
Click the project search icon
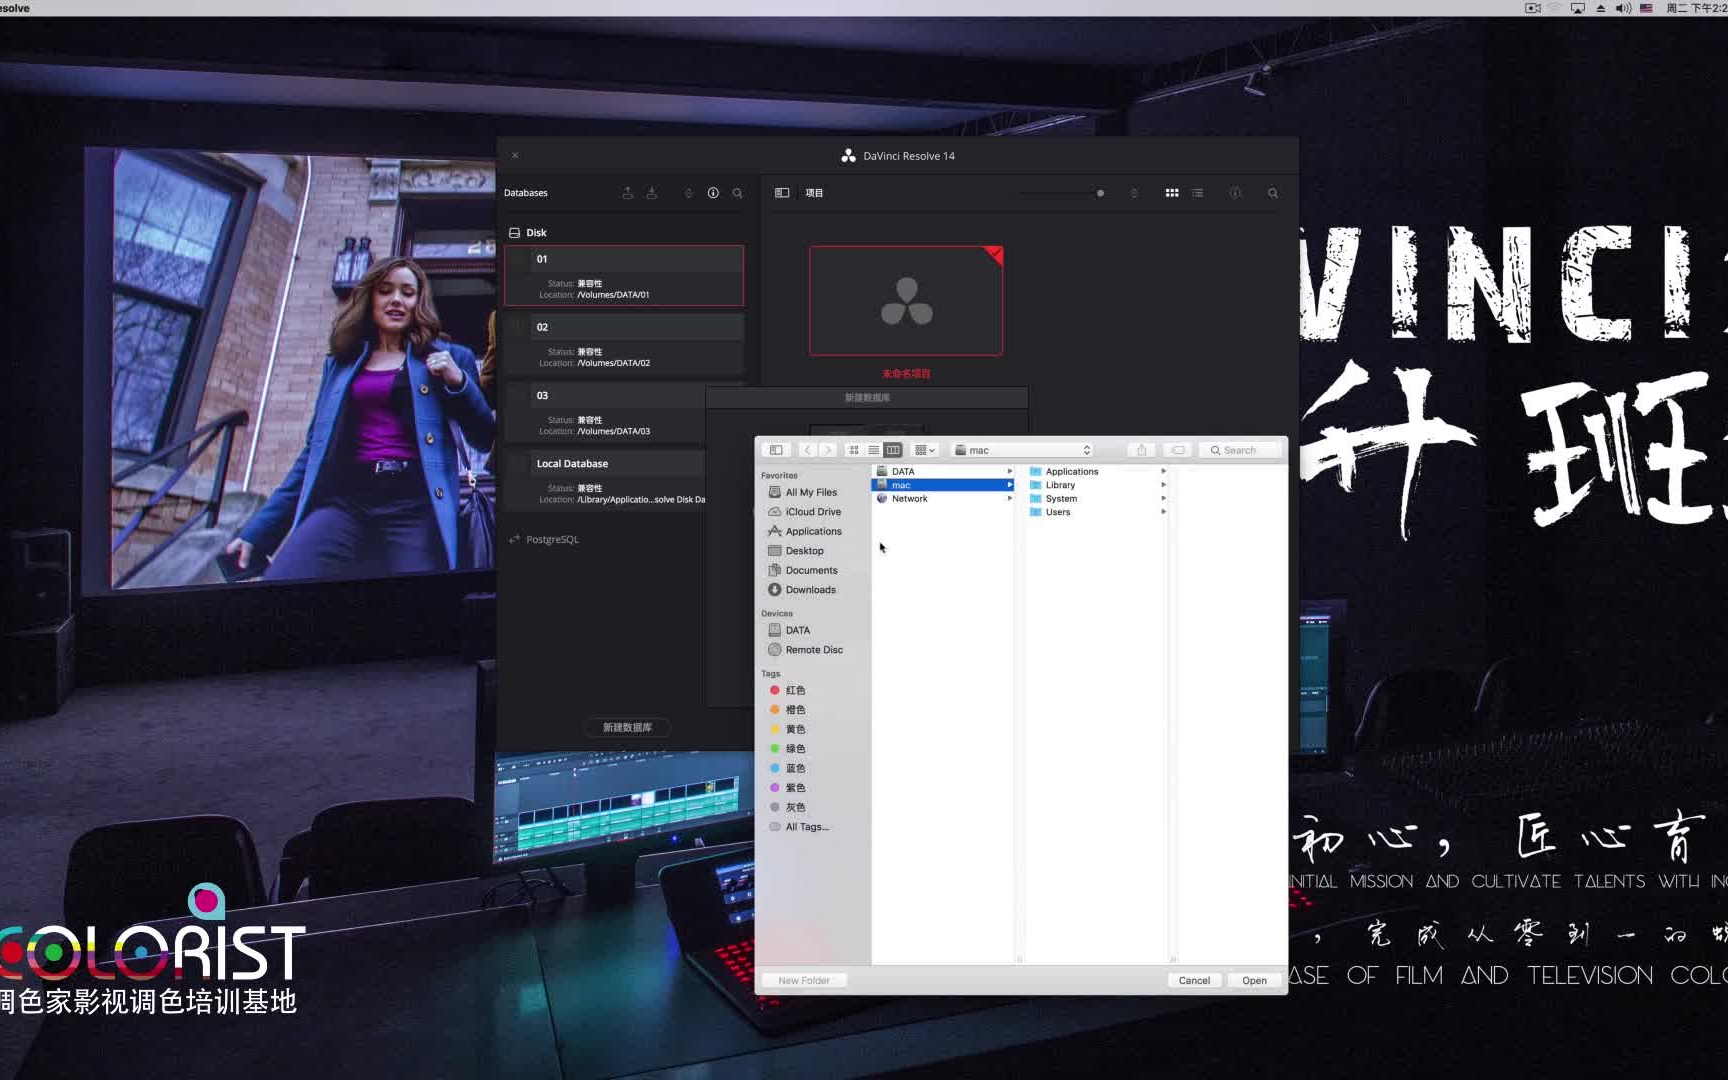coord(1273,193)
